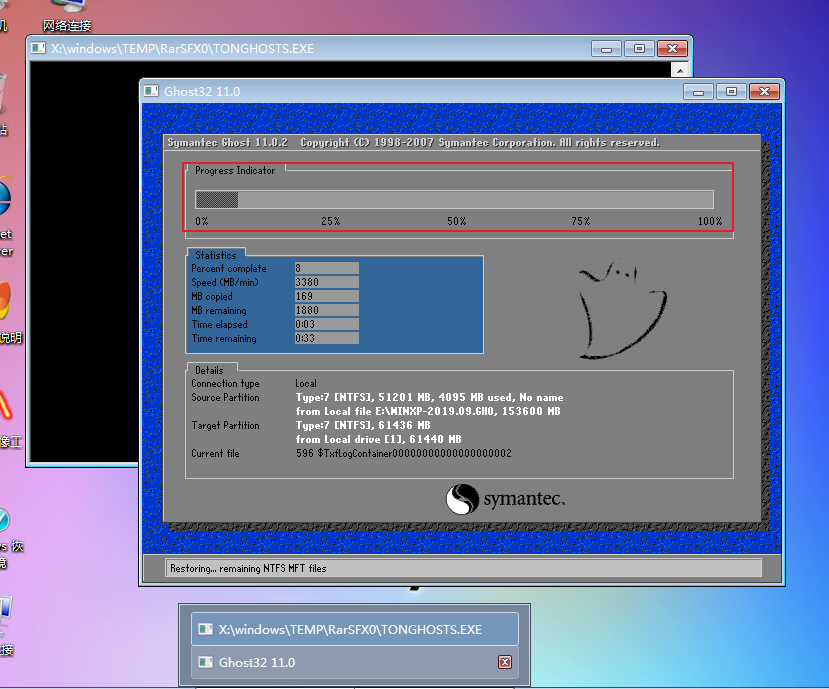Click the Current file $TxfLogContainer text
The width and height of the screenshot is (829, 689).
pyautogui.click(x=404, y=453)
